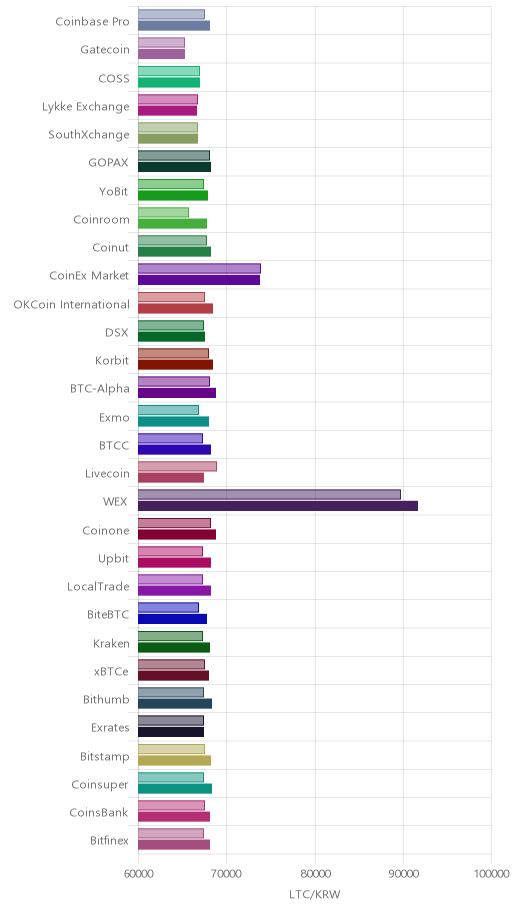Click the BiteBTC dark blue bar
Screen dimensions: 512x912
pos(172,619)
